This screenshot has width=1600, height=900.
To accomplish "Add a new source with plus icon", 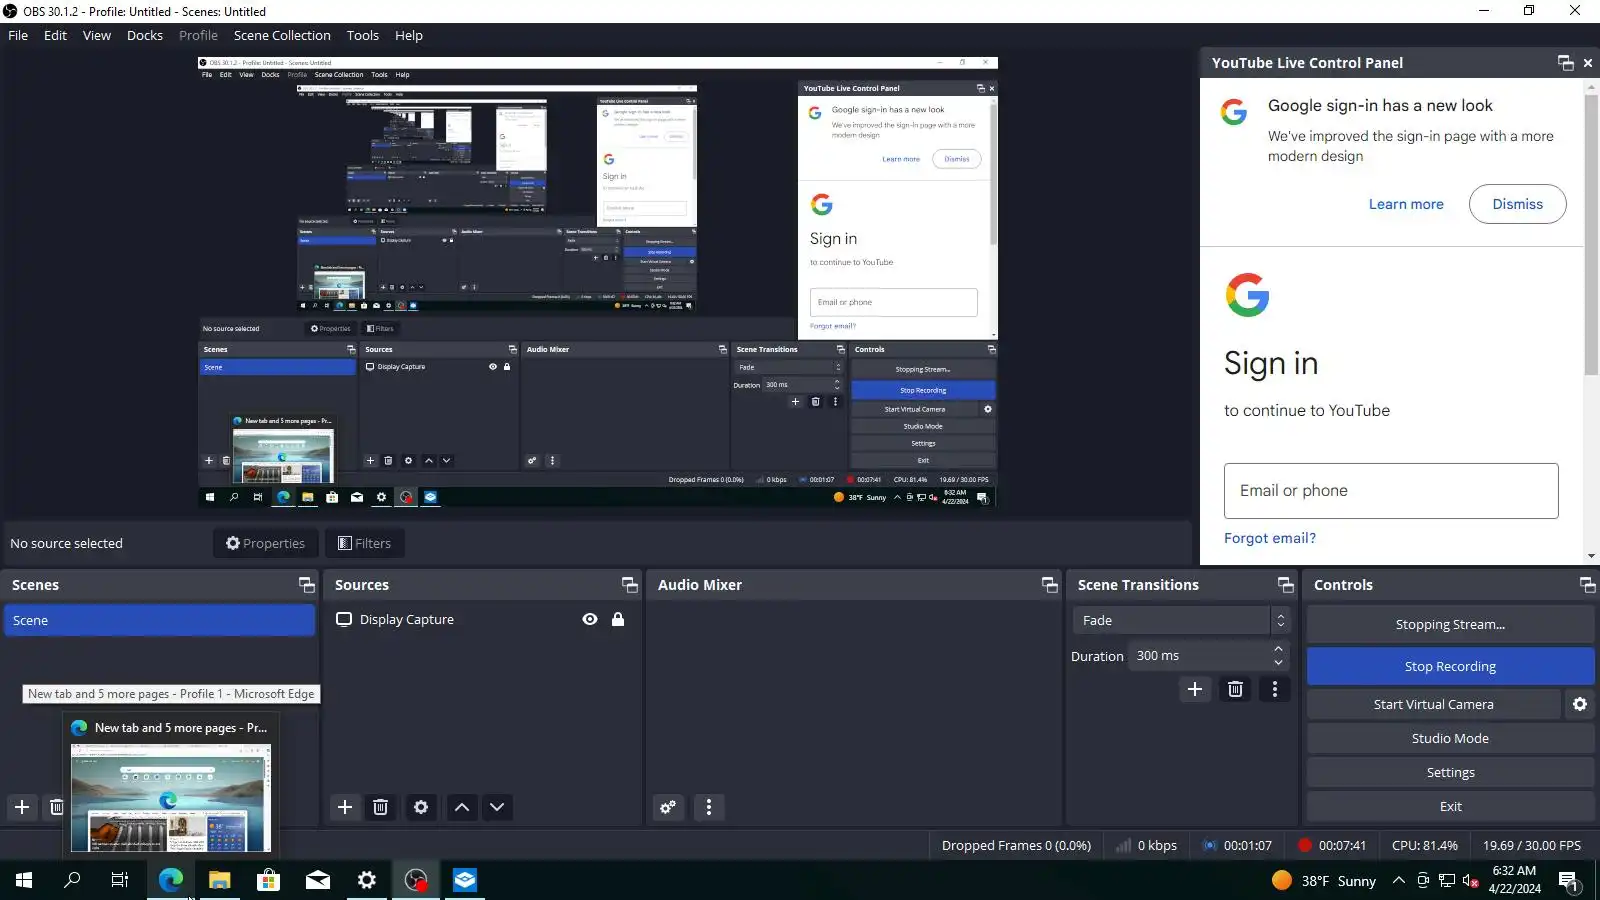I will 345,807.
